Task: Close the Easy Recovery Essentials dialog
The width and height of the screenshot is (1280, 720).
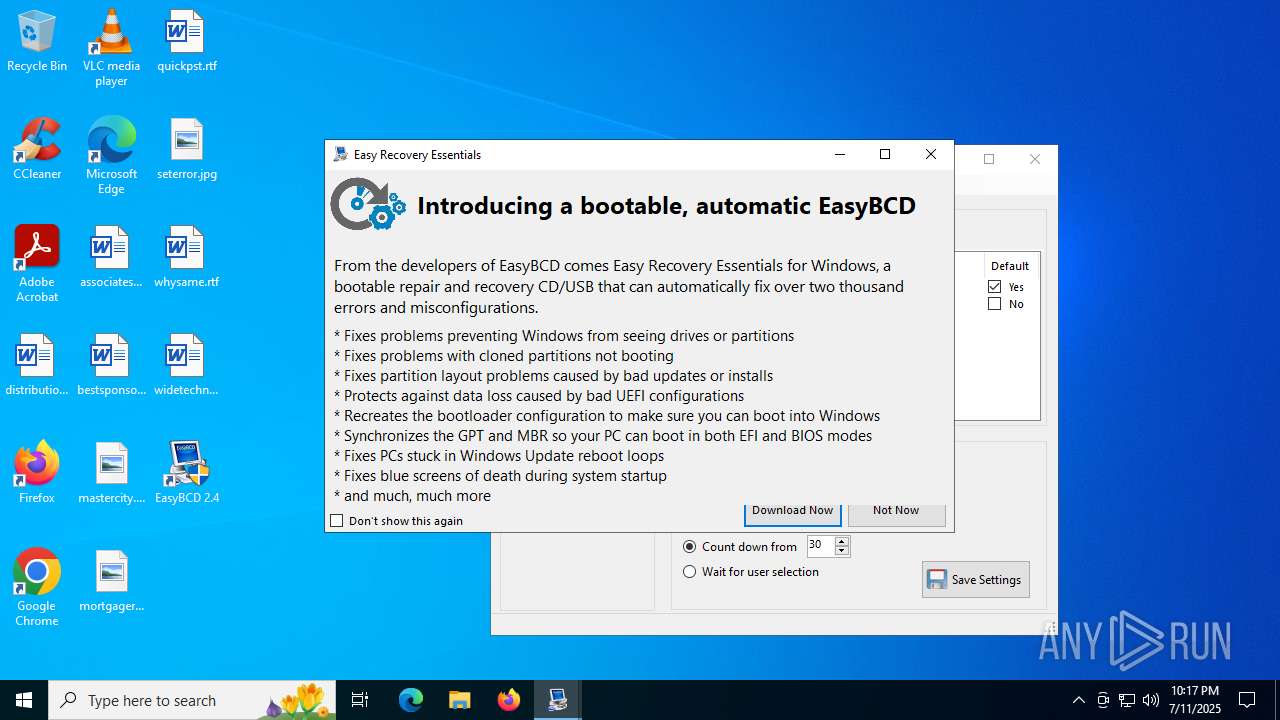Action: [931, 154]
